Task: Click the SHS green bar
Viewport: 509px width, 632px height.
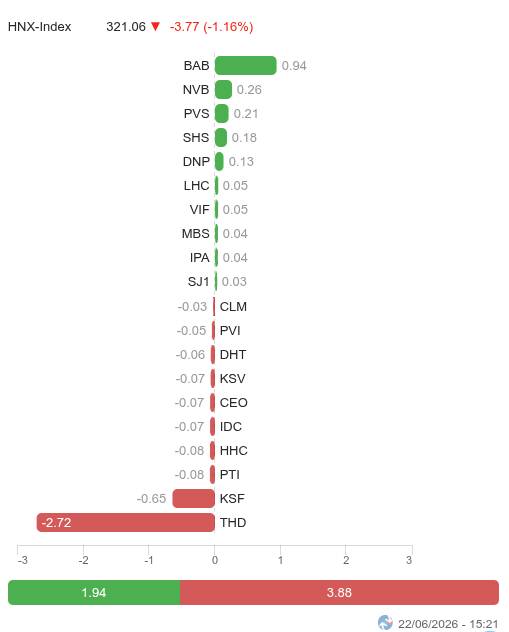Action: pos(220,137)
